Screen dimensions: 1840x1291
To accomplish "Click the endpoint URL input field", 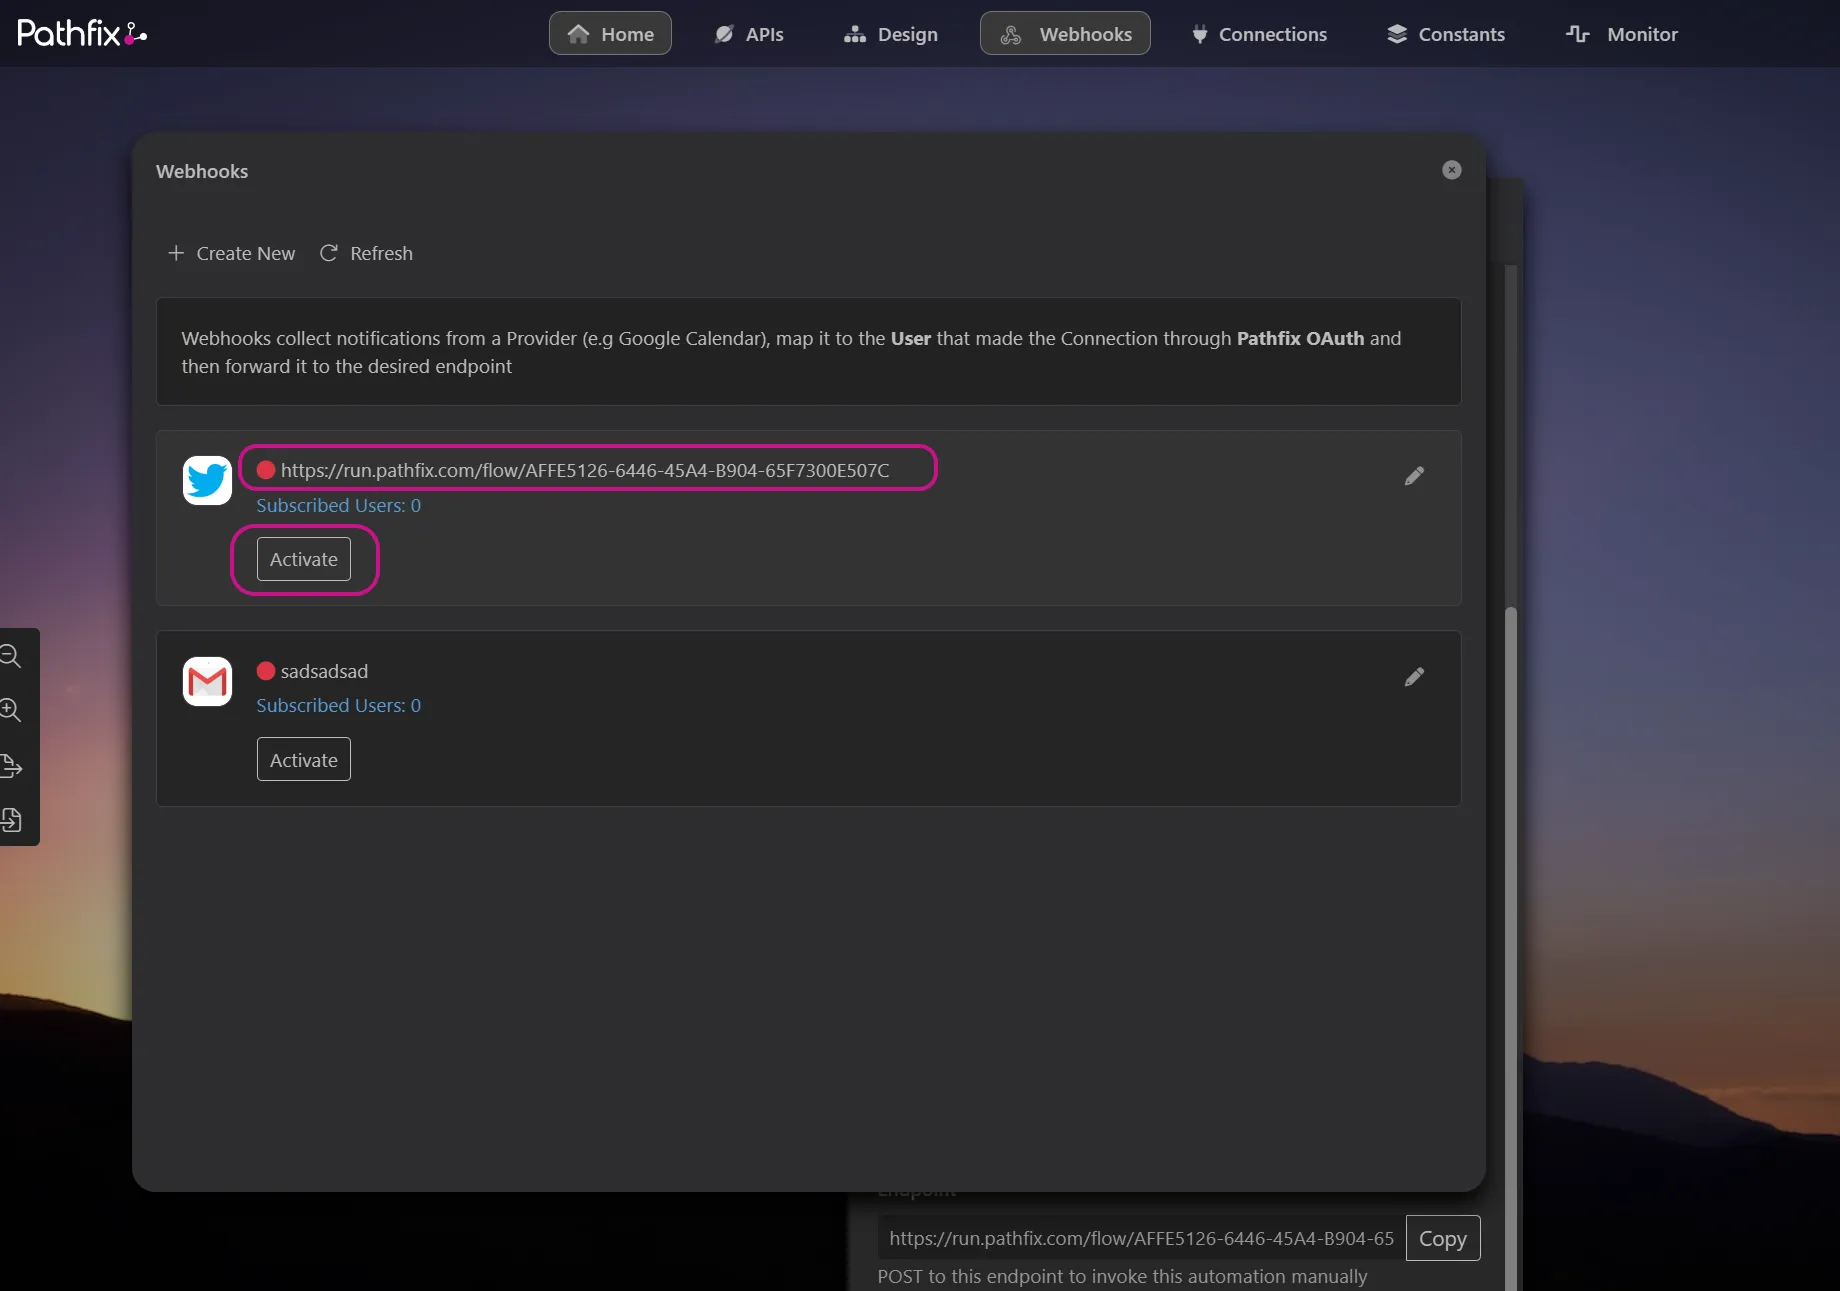I will [x=1140, y=1238].
